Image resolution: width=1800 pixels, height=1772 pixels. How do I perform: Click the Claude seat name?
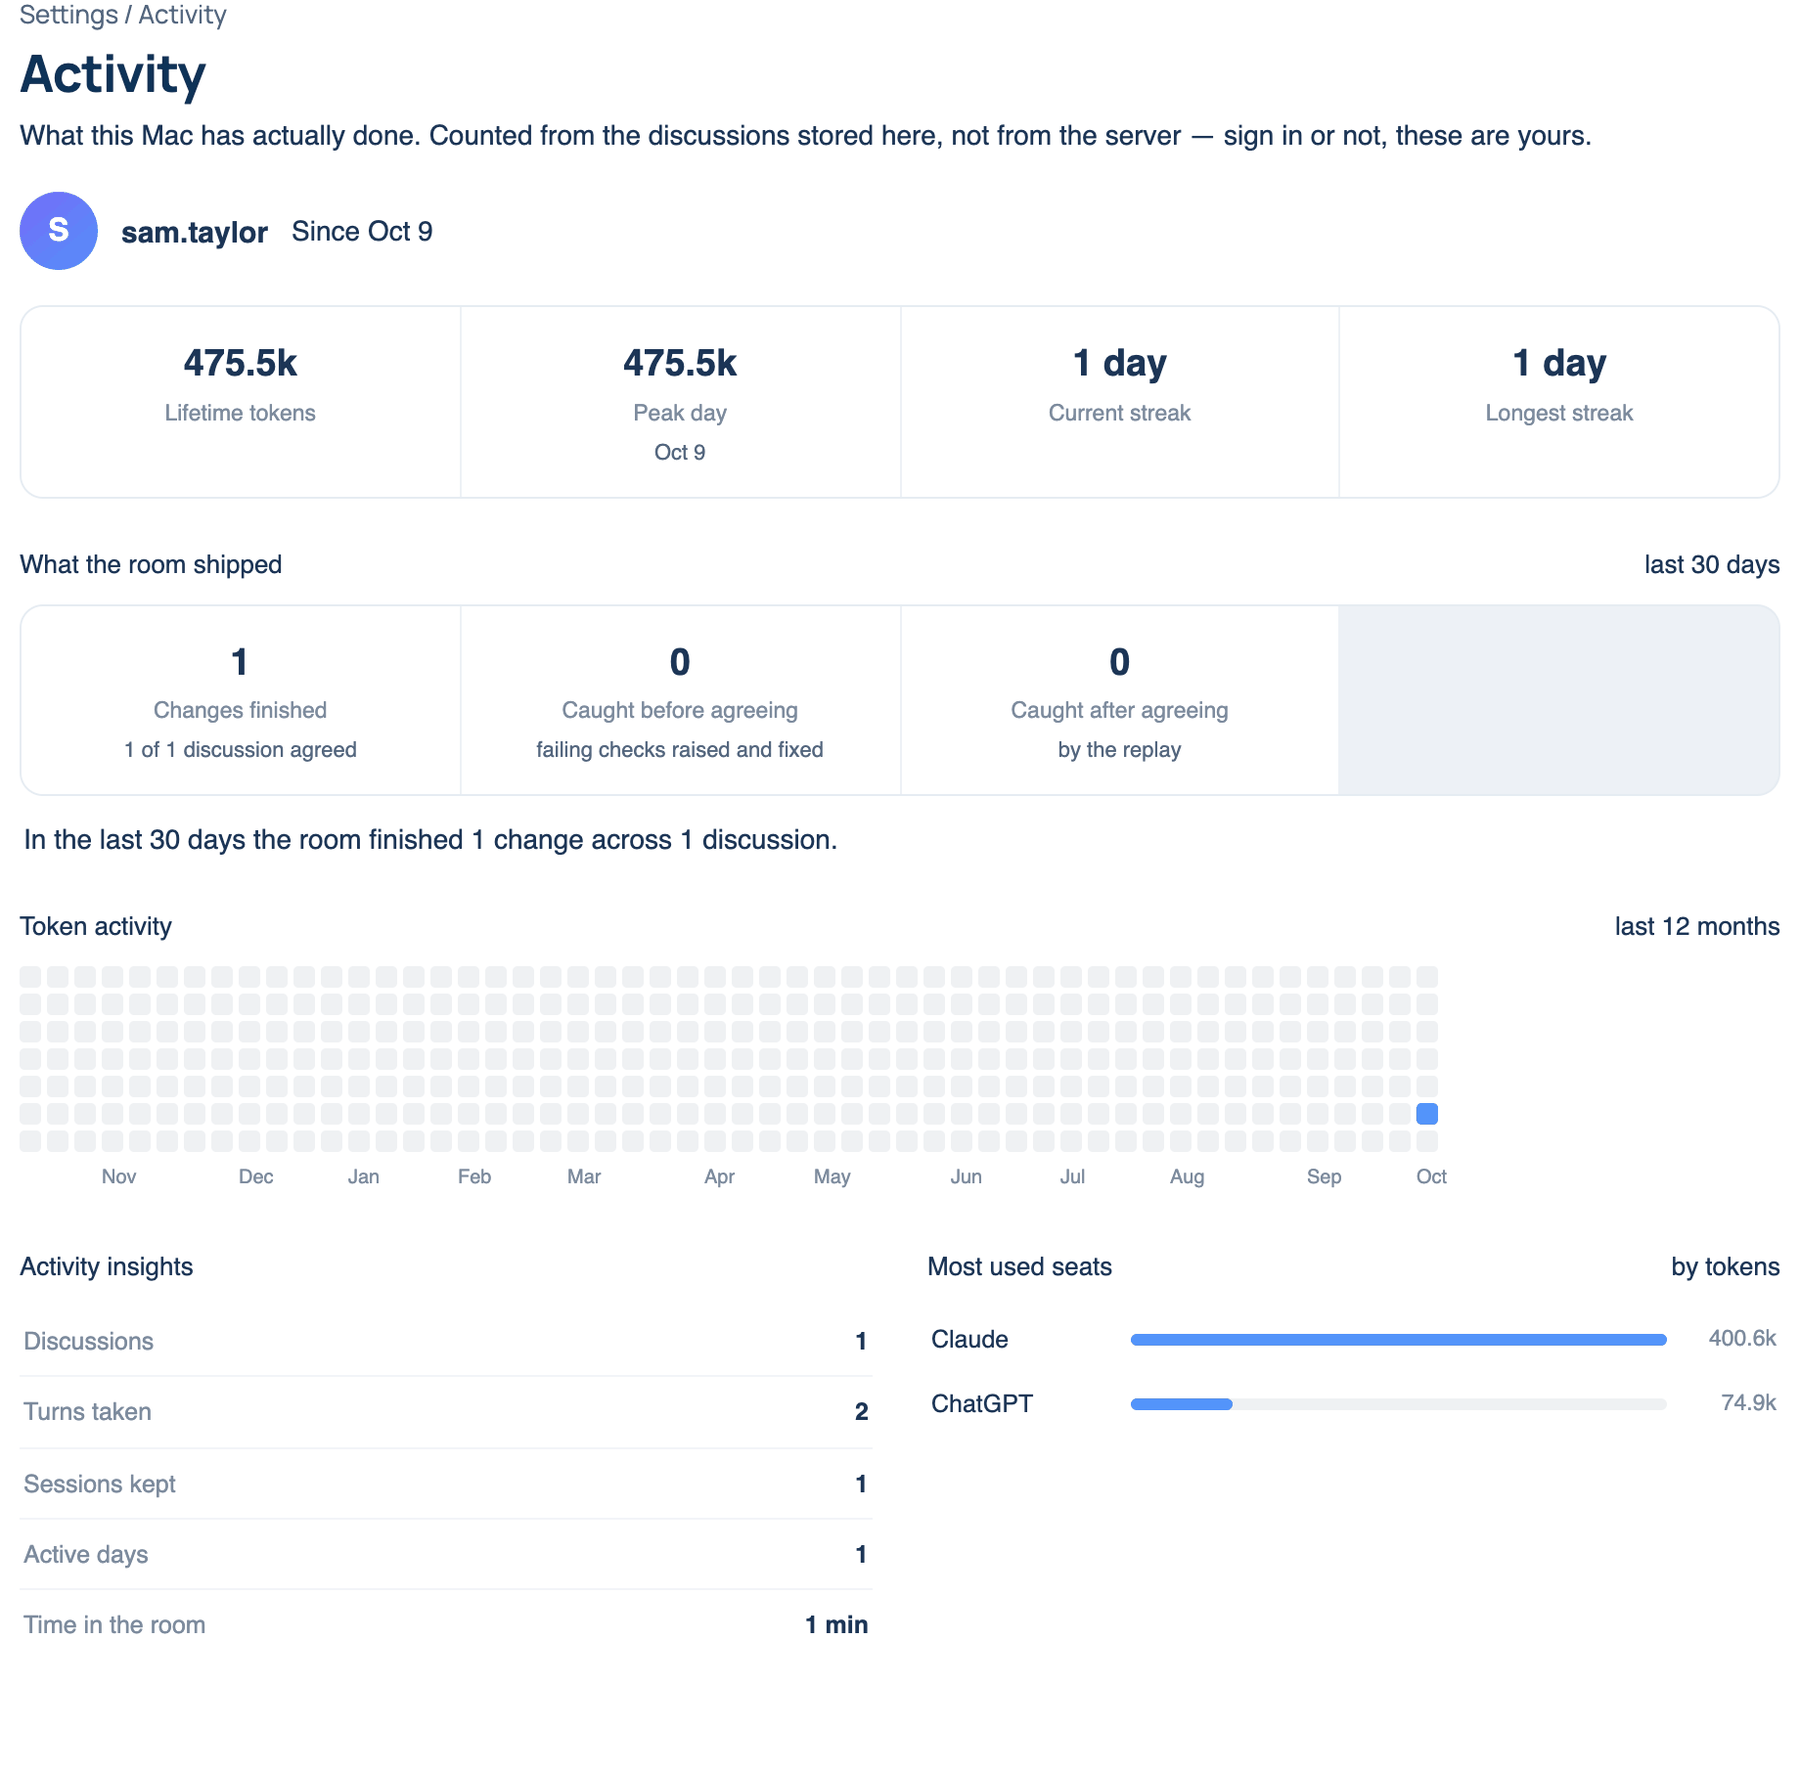click(x=969, y=1339)
